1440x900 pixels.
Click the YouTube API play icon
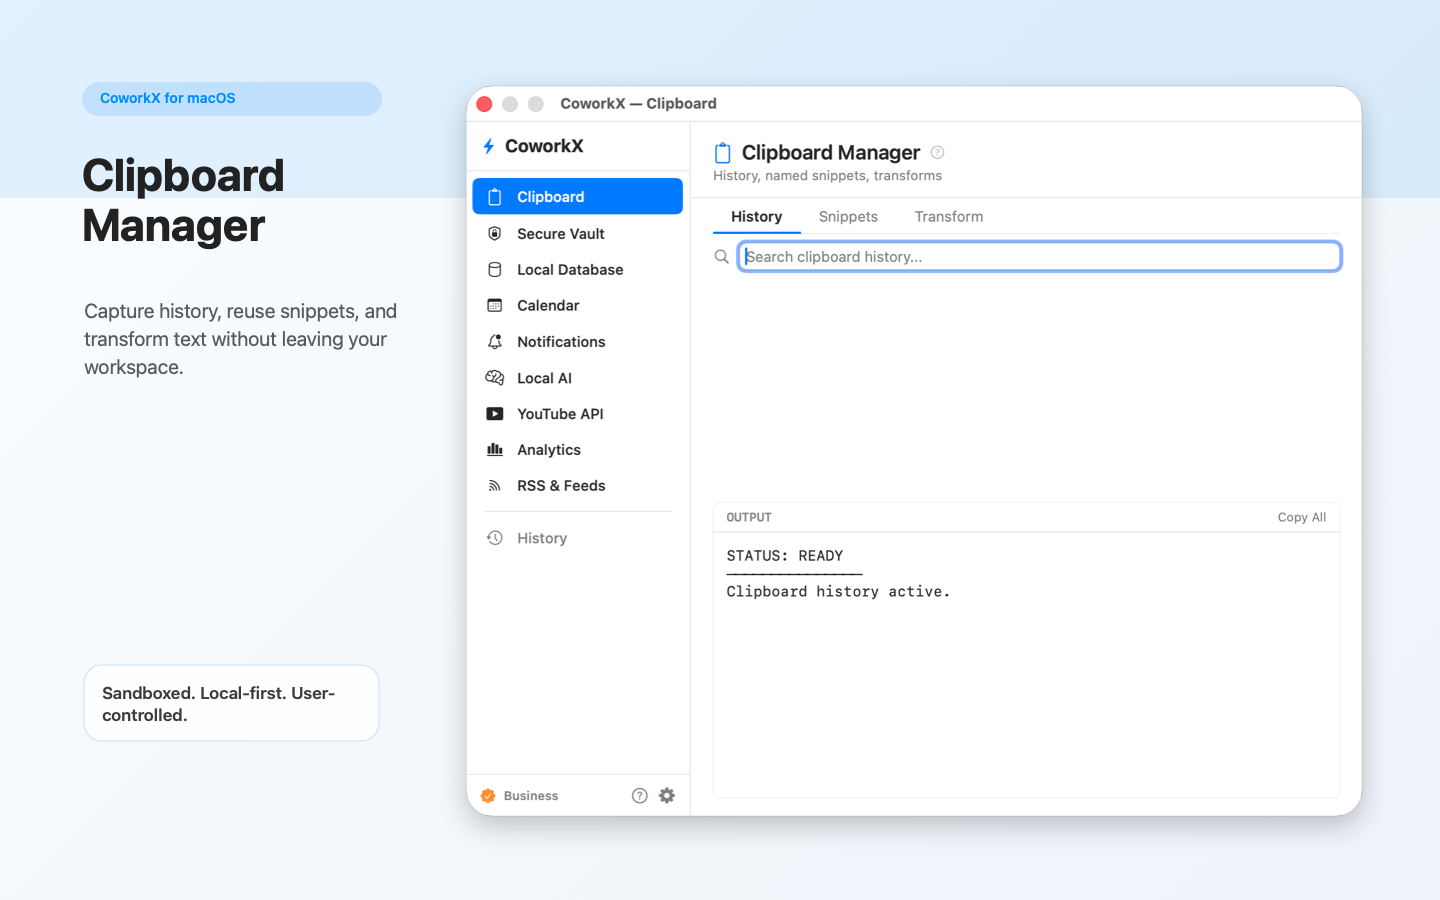[x=494, y=414]
